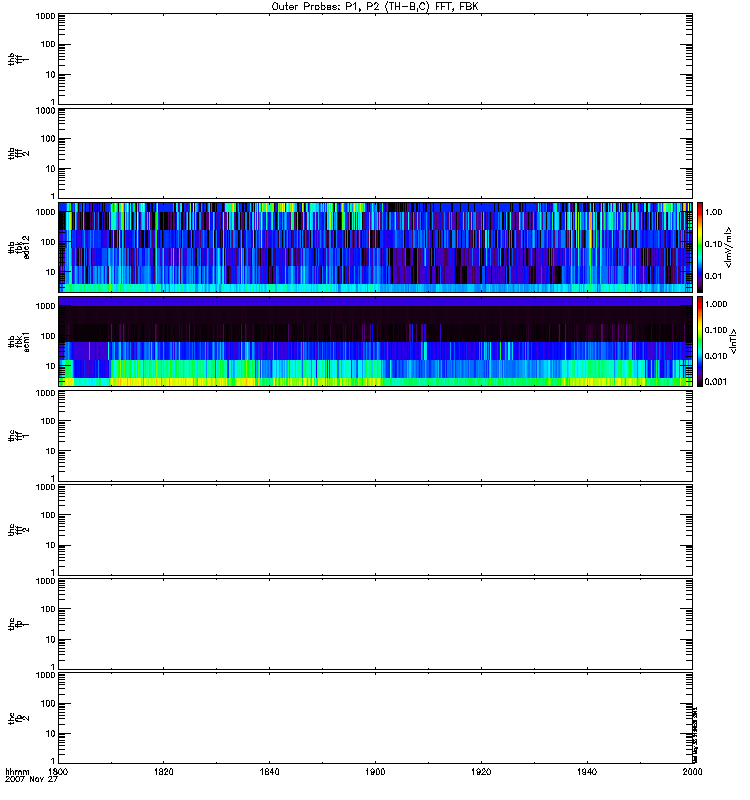Click the 'thb fbk edc12' y-axis label
The width and height of the screenshot is (750, 800).
[14, 246]
